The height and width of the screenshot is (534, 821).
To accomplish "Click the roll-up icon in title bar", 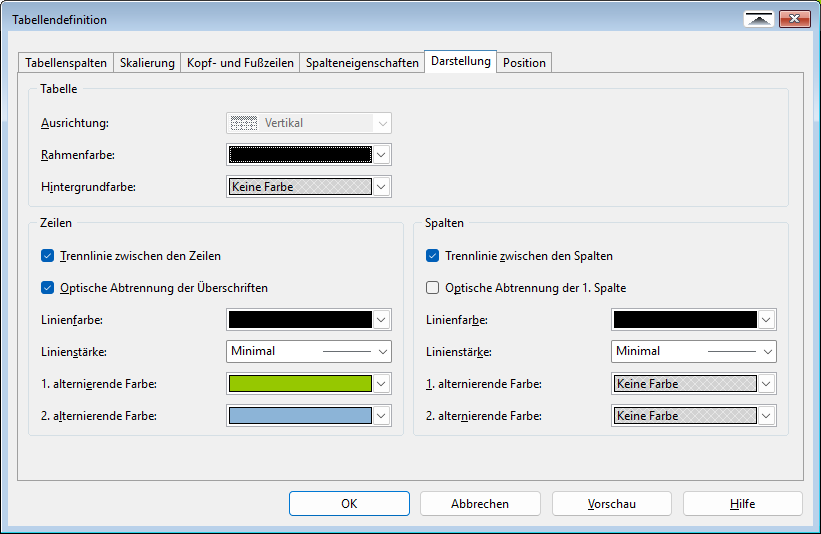I will pos(759,19).
